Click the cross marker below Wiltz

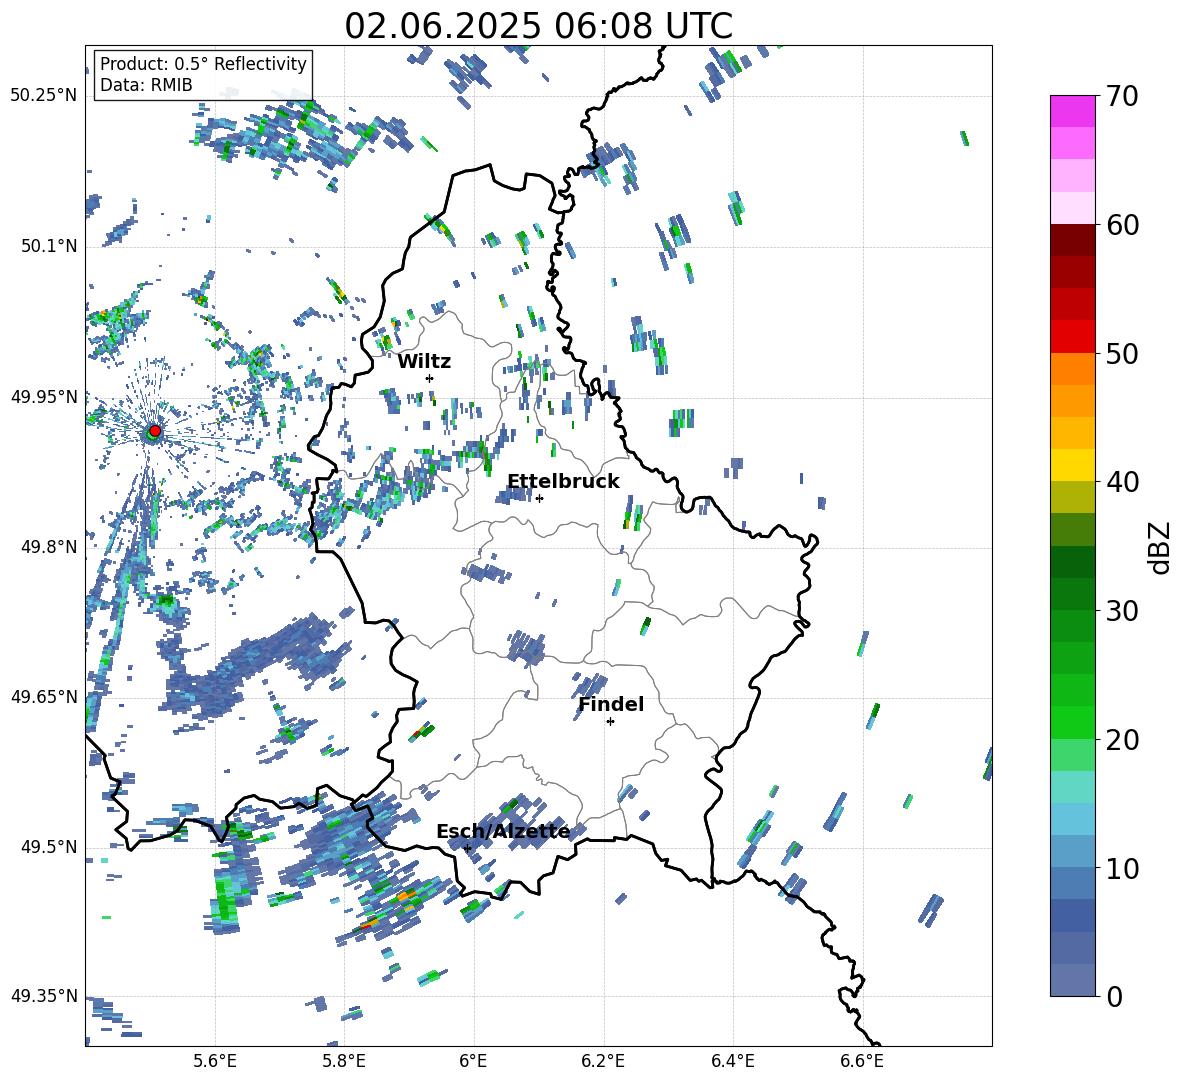click(430, 378)
